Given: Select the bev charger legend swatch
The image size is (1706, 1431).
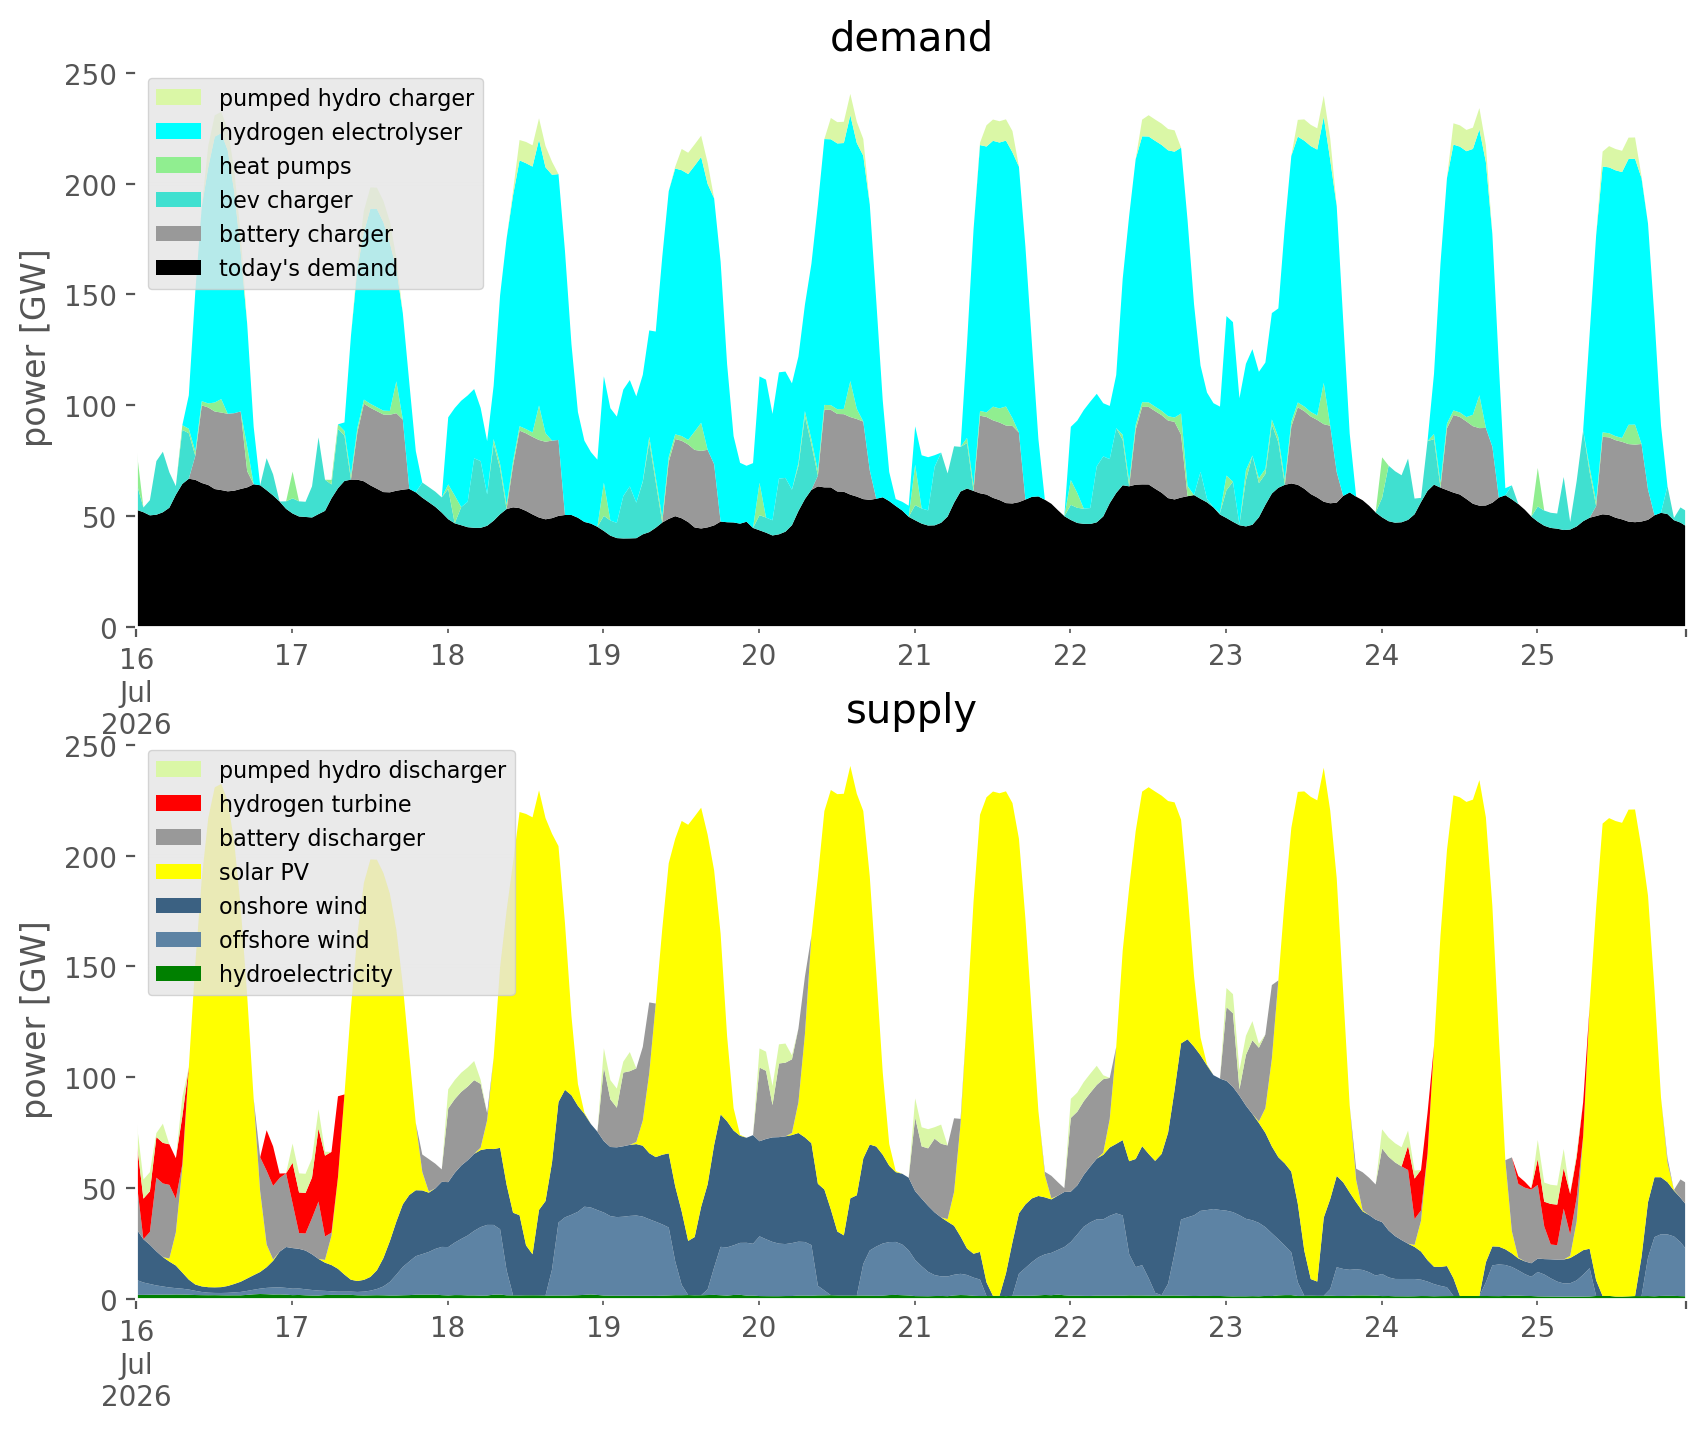Looking at the screenshot, I should (x=179, y=200).
